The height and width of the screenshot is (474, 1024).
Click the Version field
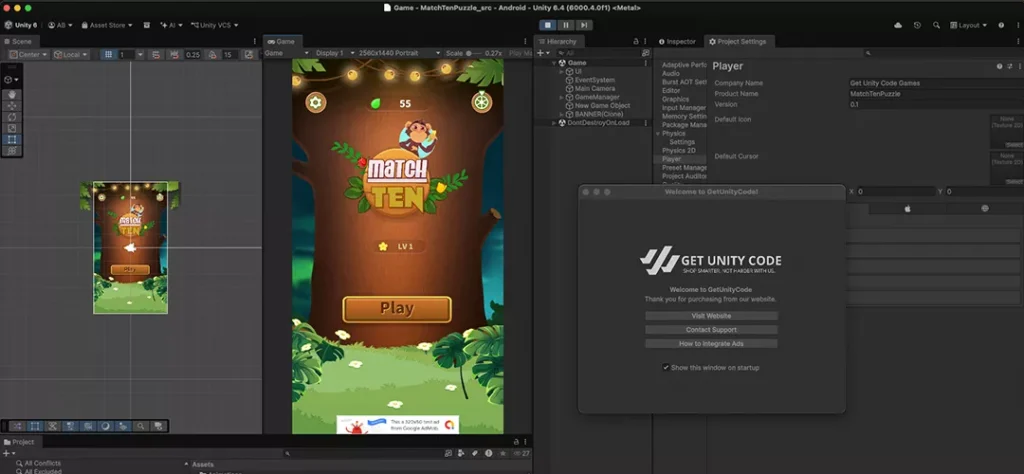coord(936,104)
